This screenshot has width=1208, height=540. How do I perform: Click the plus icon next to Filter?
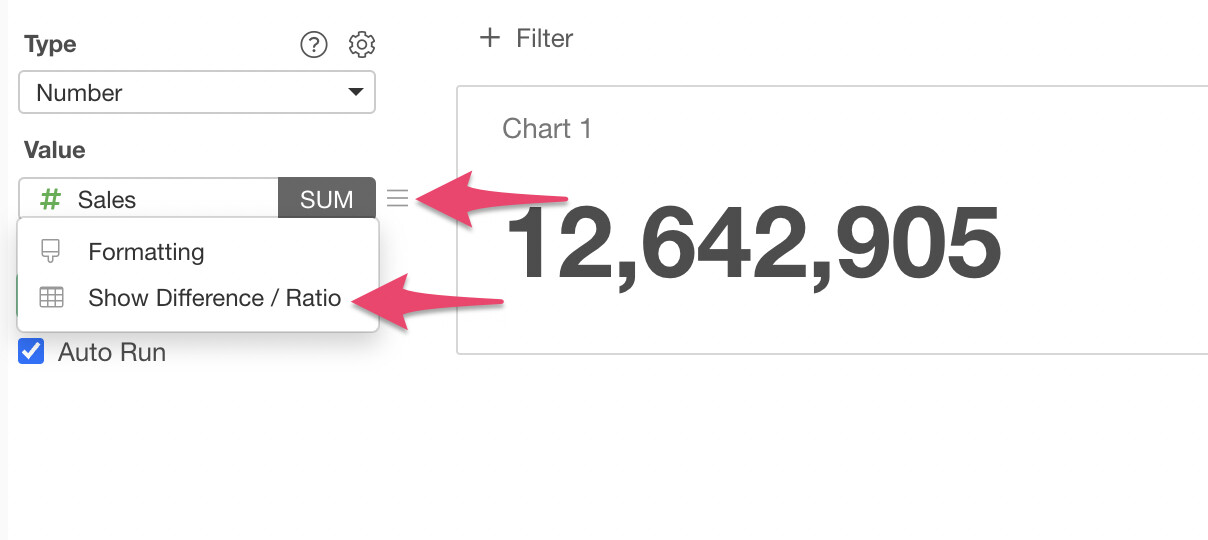click(489, 39)
